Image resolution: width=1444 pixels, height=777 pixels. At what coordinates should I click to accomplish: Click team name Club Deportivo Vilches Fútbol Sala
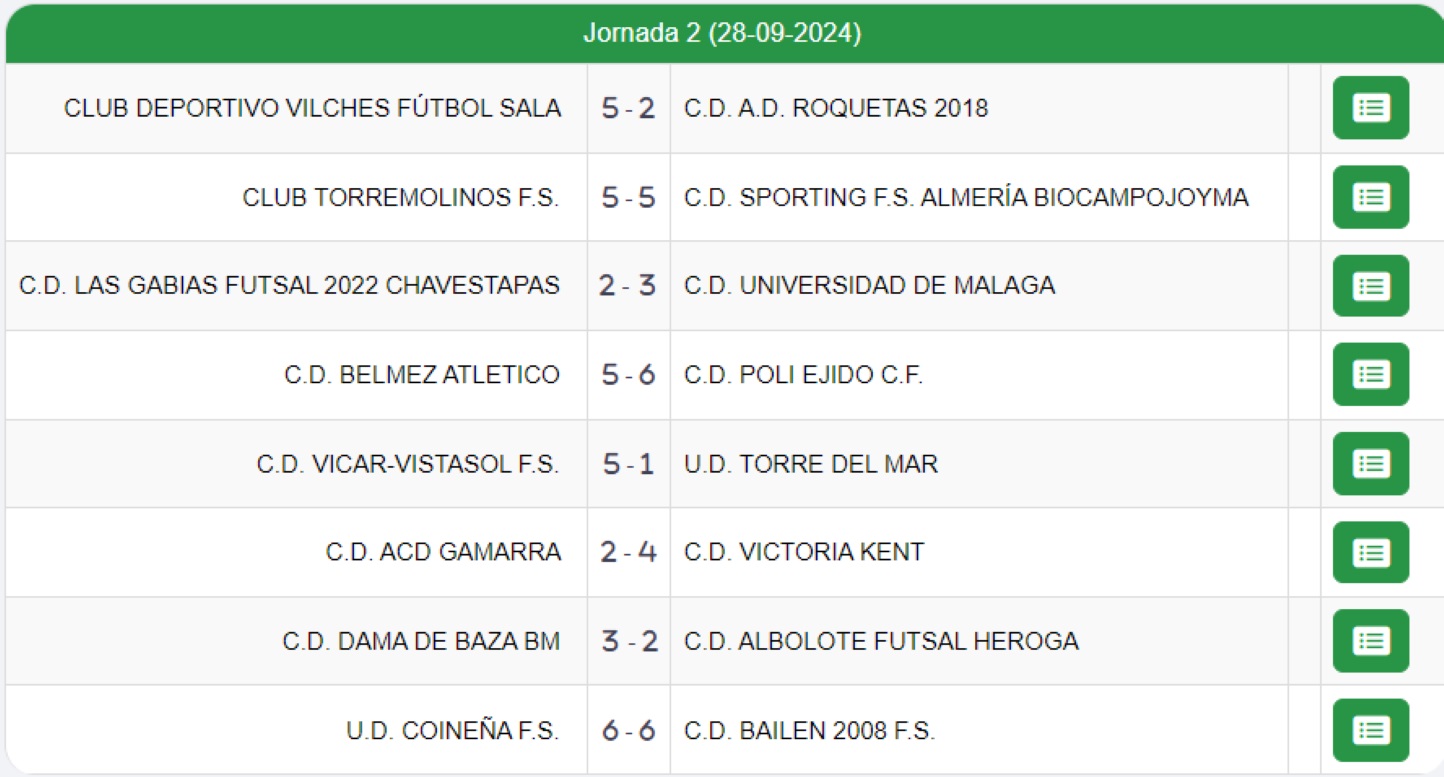pos(312,108)
